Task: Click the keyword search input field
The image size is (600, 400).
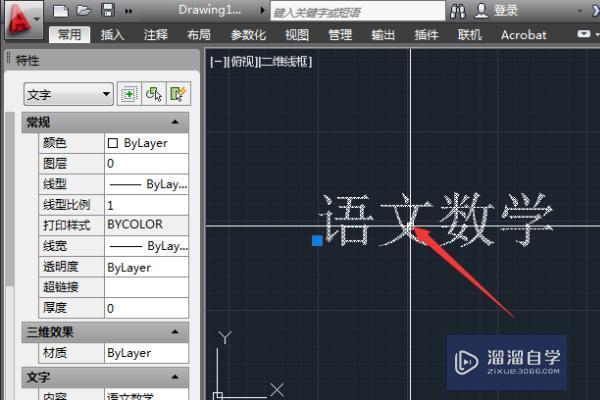Action: 358,11
